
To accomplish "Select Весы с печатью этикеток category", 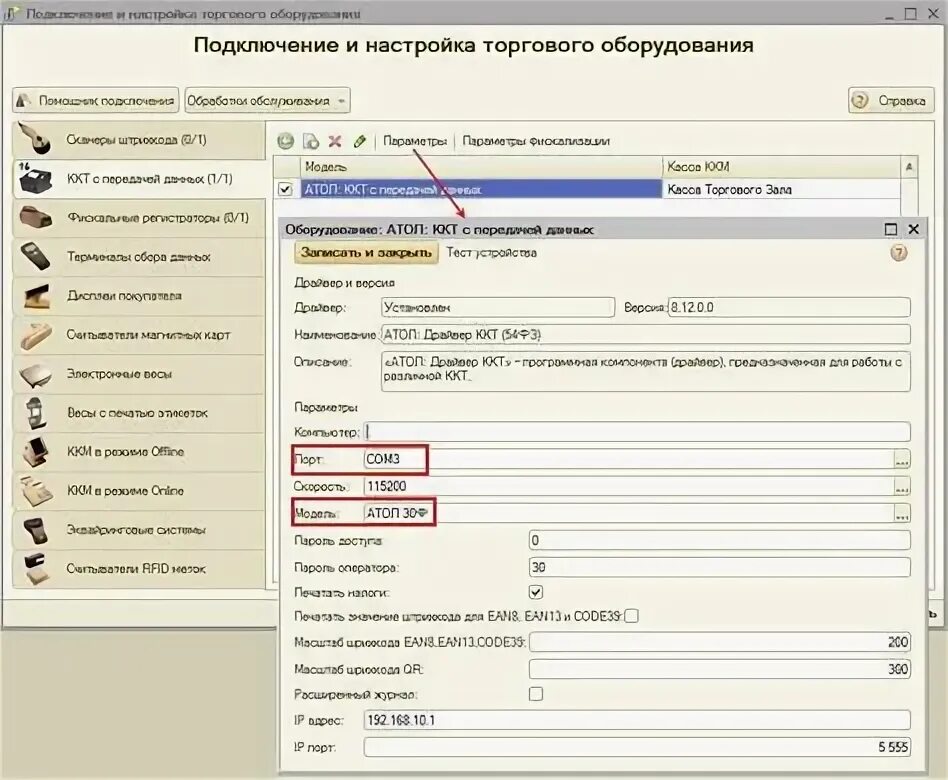I will tap(138, 412).
